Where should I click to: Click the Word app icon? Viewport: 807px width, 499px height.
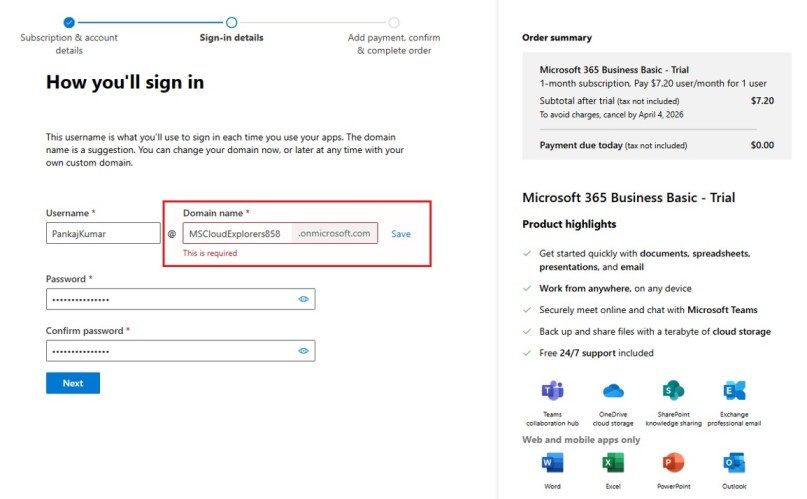552,462
